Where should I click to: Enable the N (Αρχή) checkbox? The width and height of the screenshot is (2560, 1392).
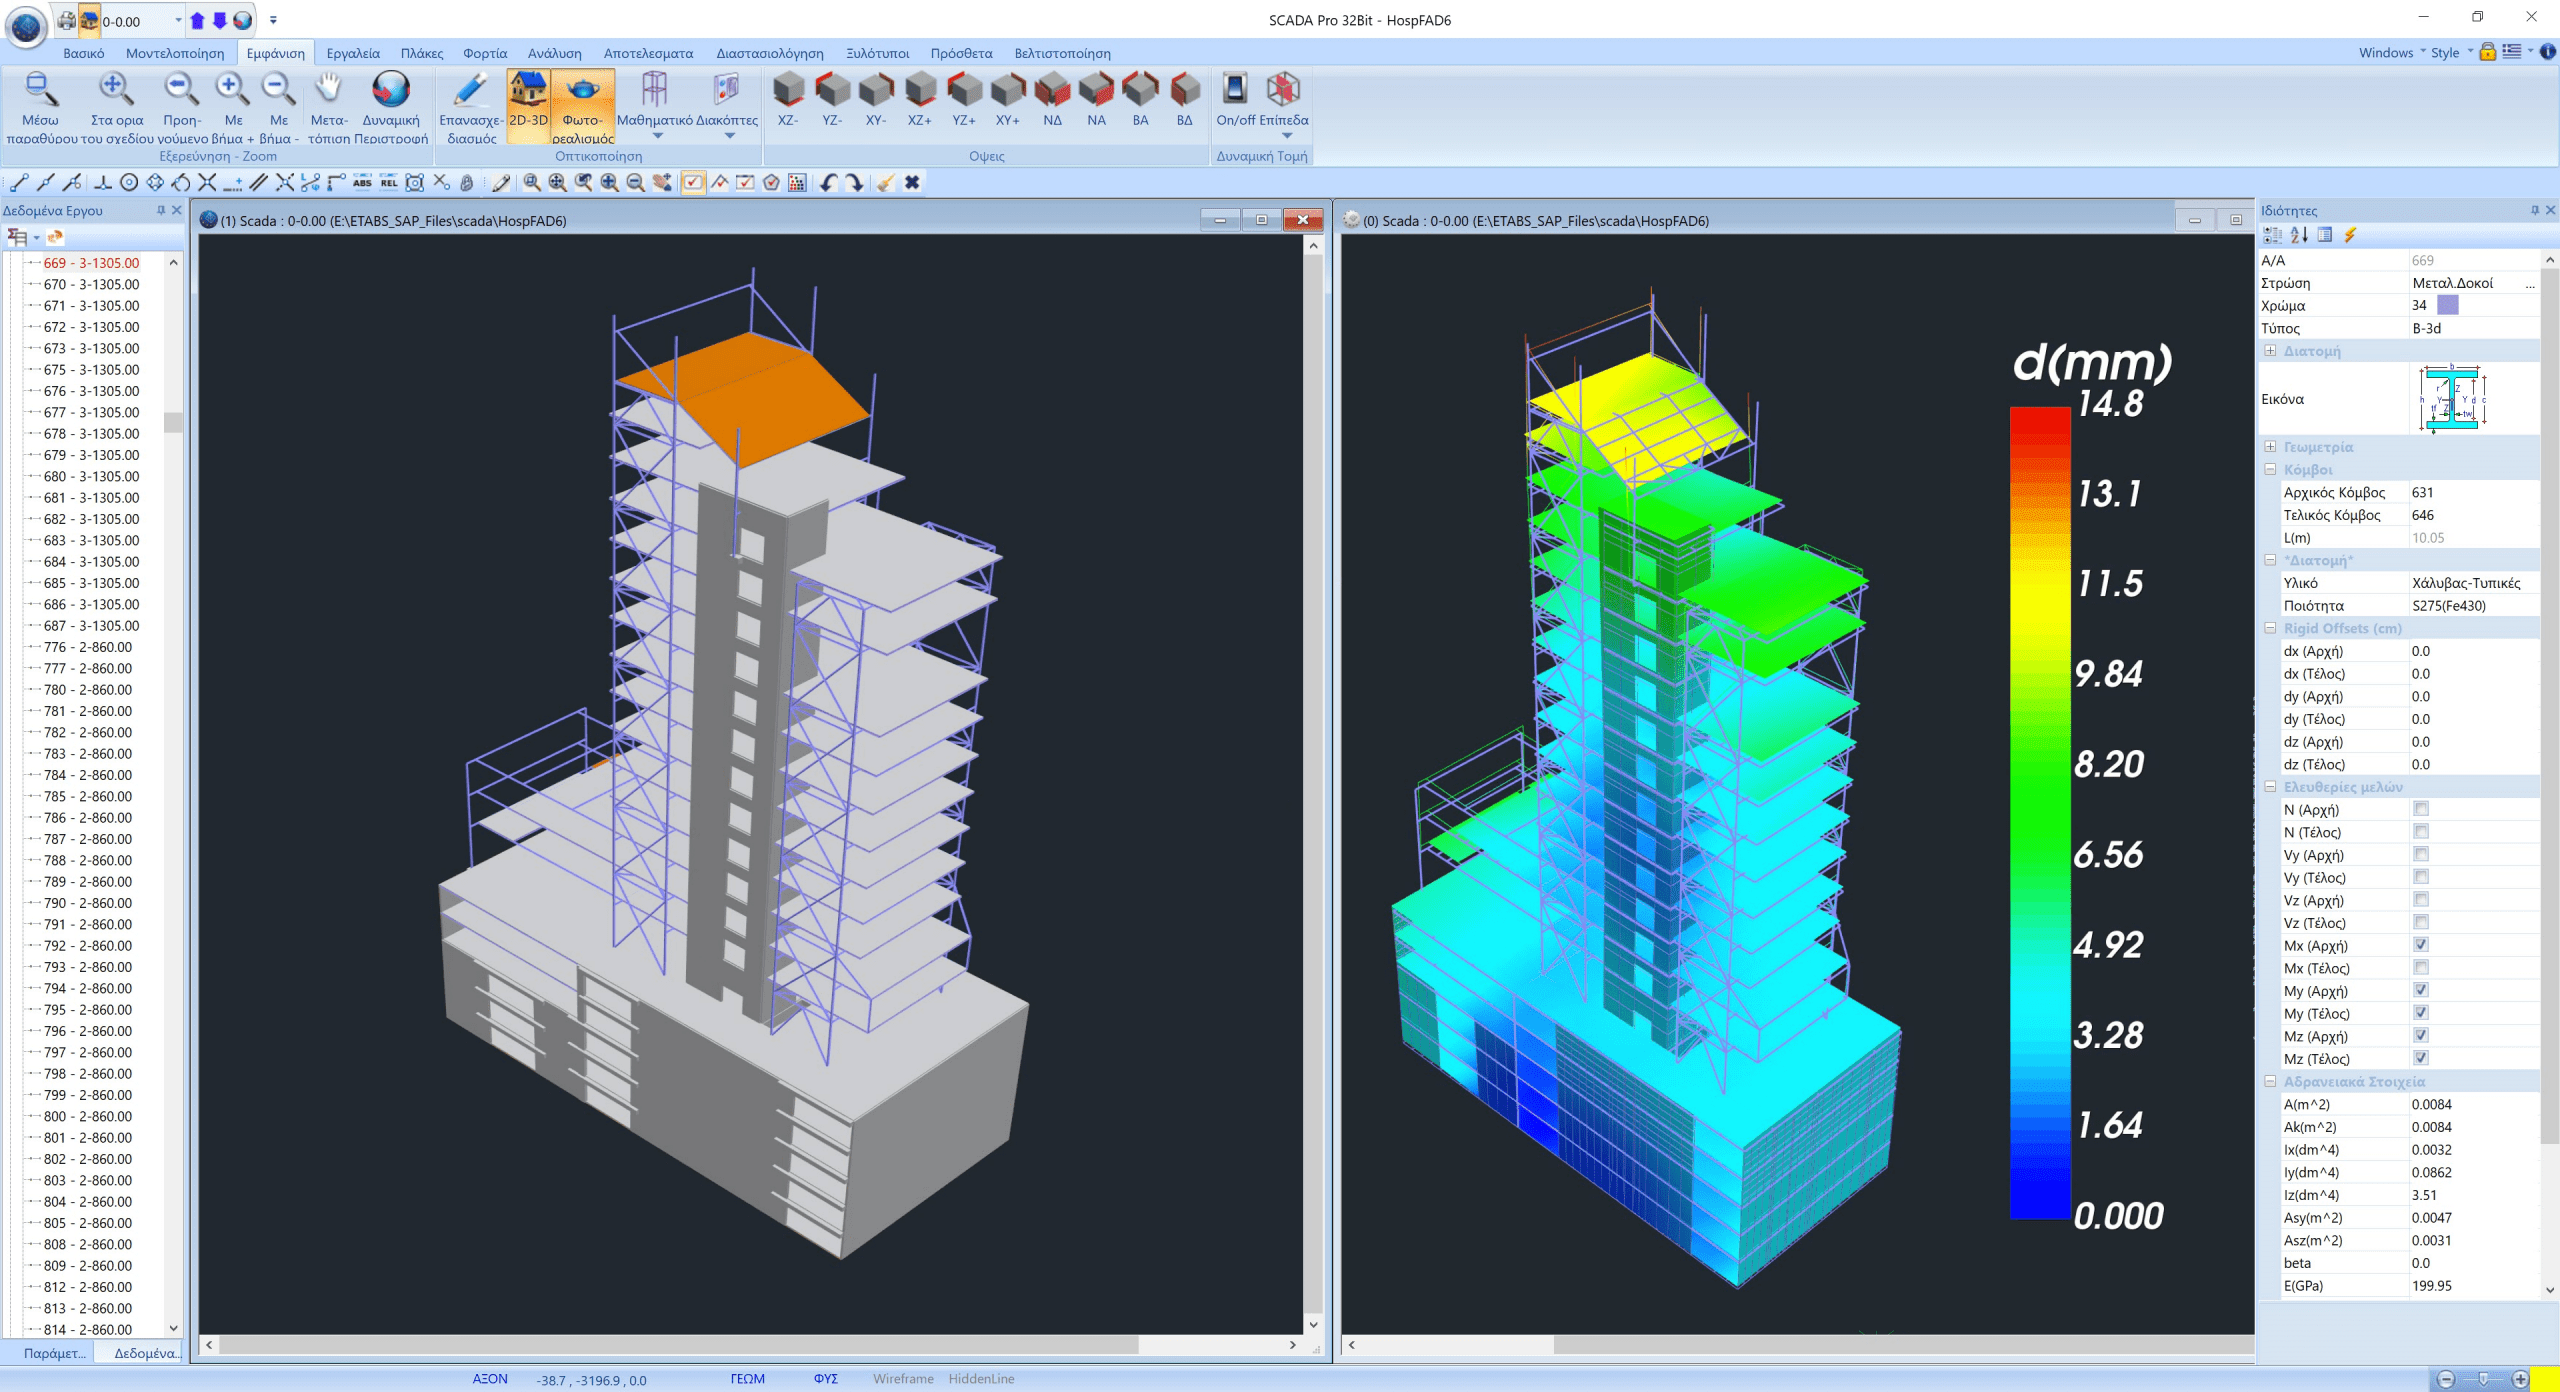[2421, 809]
